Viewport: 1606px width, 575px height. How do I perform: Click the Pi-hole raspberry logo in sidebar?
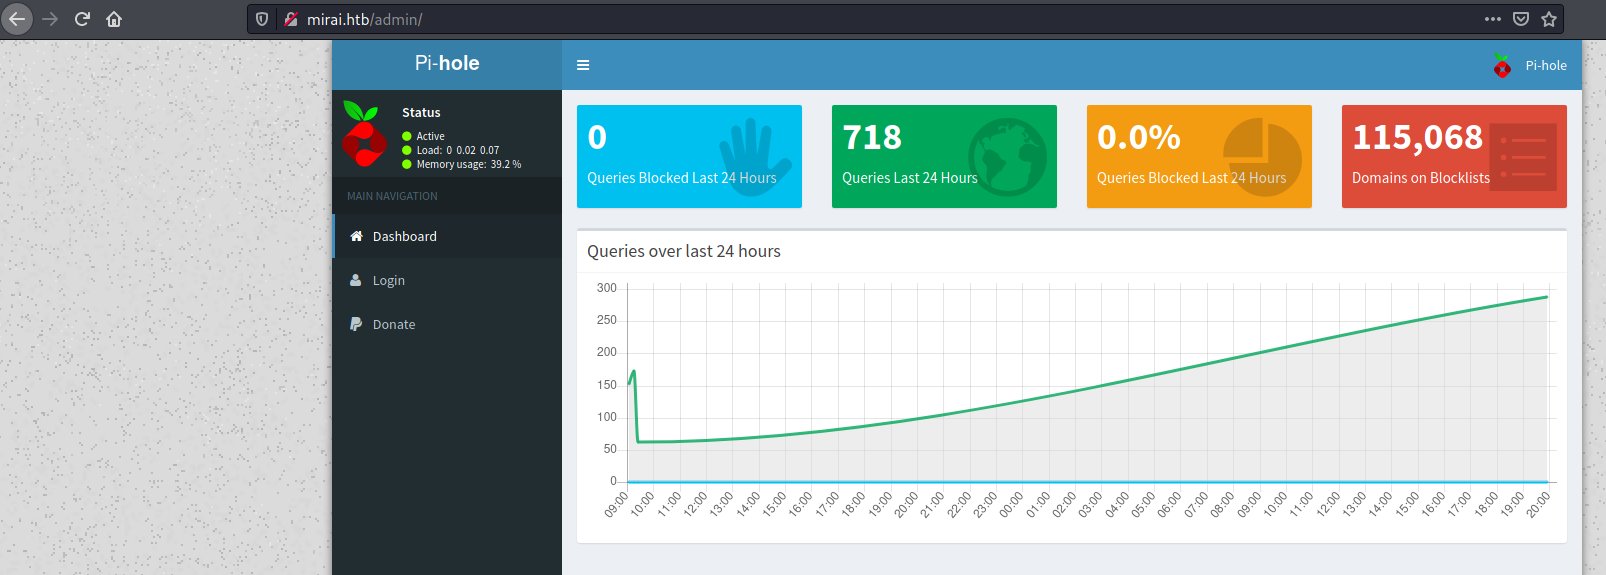coord(364,134)
